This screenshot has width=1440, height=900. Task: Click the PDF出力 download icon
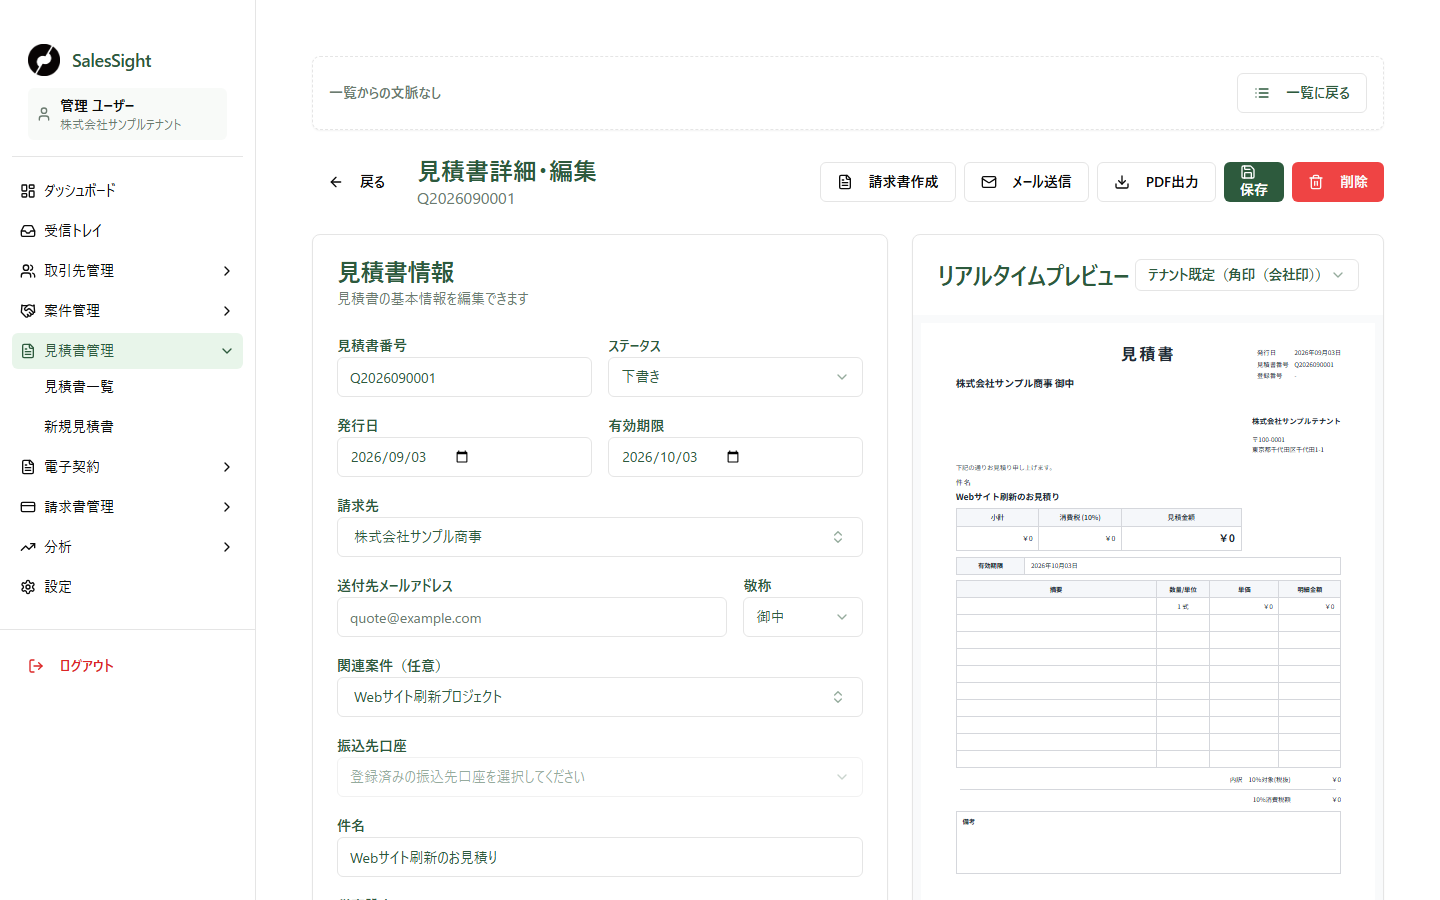(1122, 182)
